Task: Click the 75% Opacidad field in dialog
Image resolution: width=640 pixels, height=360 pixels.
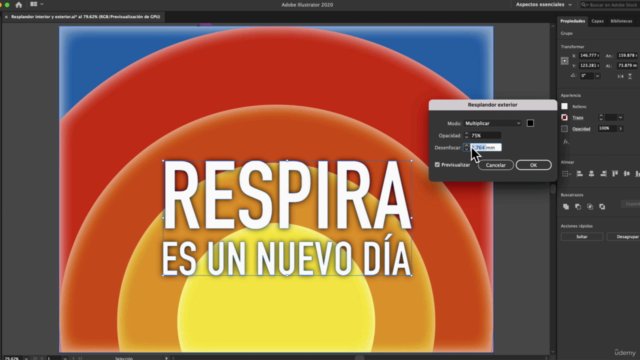Action: coord(486,136)
